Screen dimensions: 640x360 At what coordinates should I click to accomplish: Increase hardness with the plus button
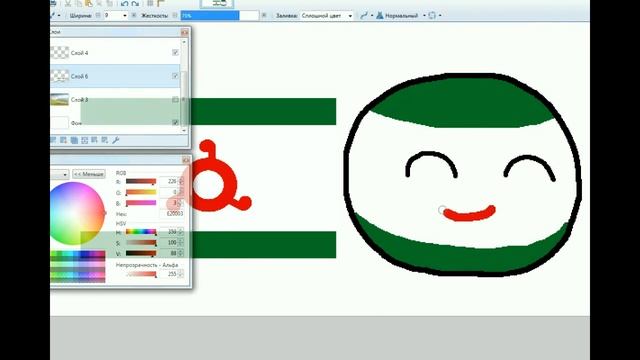point(264,16)
